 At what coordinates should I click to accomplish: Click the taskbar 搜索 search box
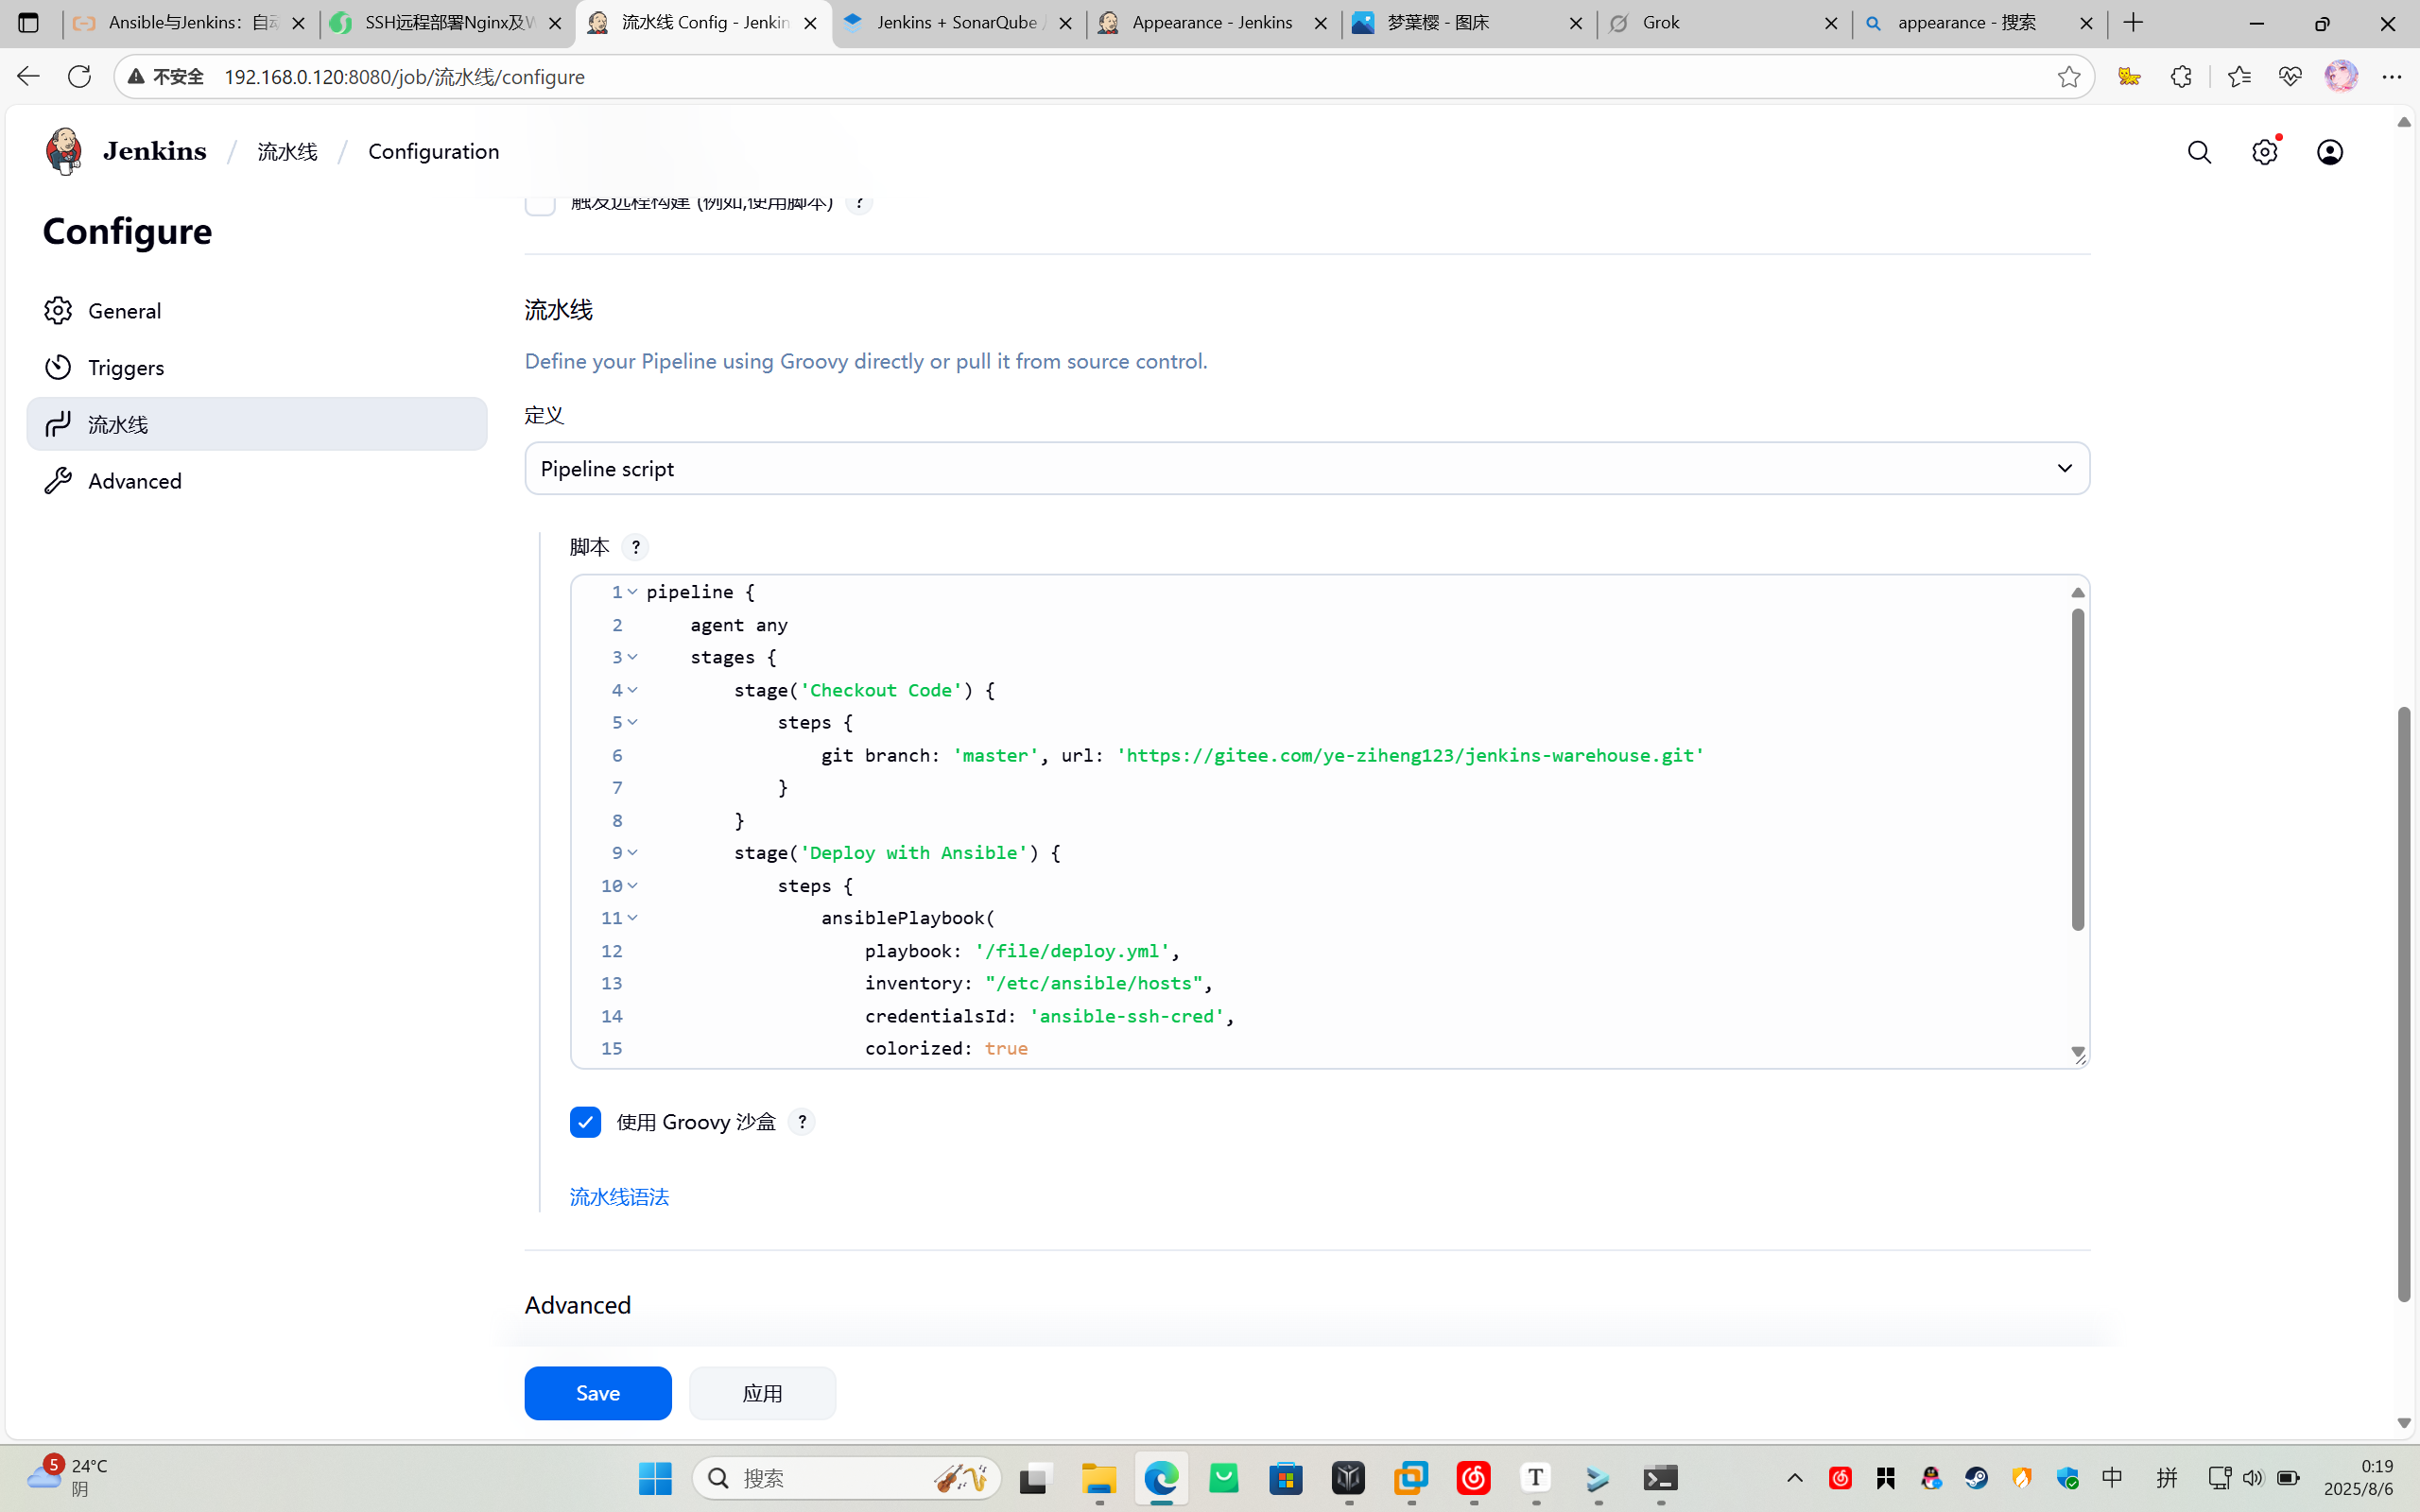(x=846, y=1478)
